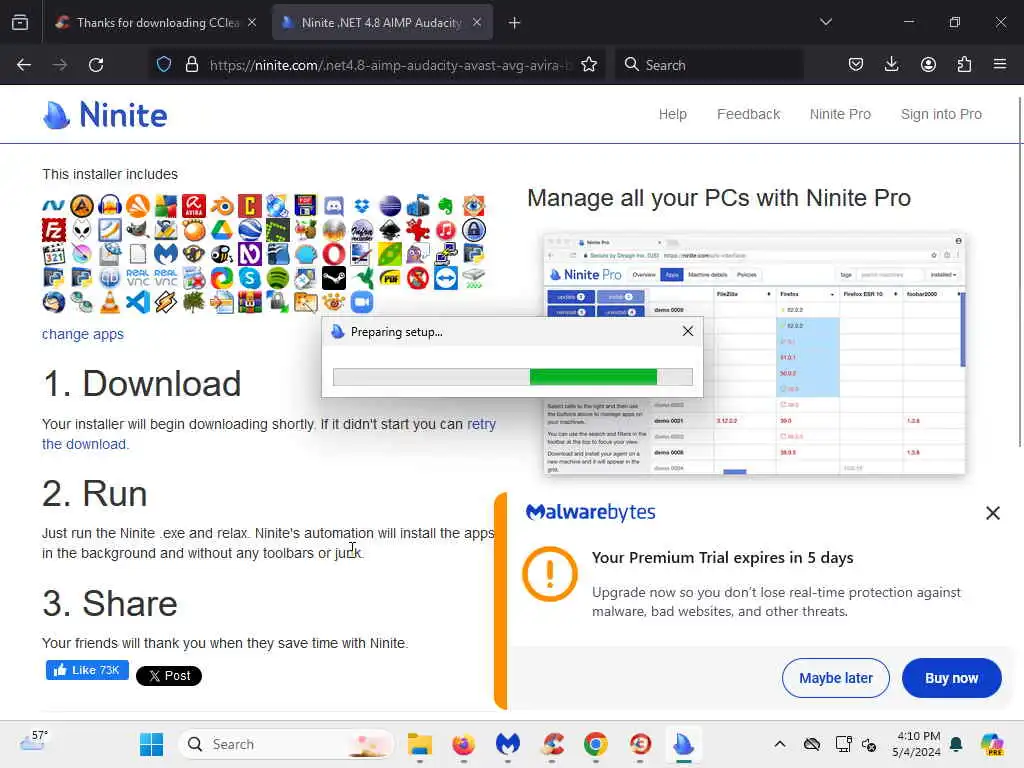1024x768 pixels.
Task: Click the red Avira icon
Action: point(194,206)
